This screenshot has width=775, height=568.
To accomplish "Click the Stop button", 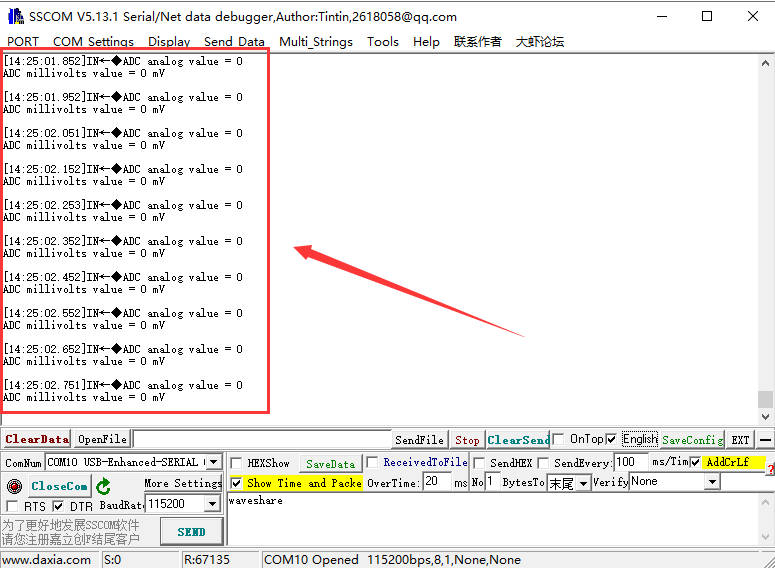I will tap(467, 440).
